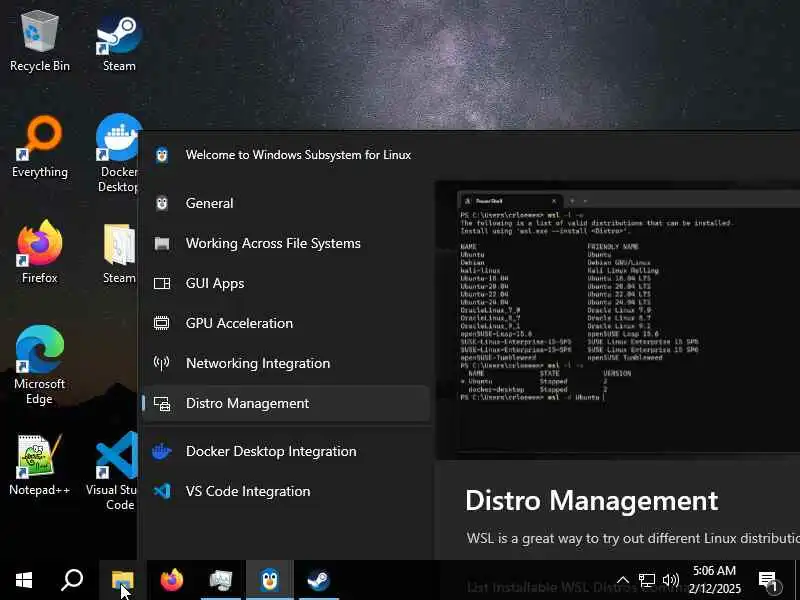Screen dimensions: 800x600
Task: Launch Microsoft Edge from the desktop
Action: click(40, 365)
